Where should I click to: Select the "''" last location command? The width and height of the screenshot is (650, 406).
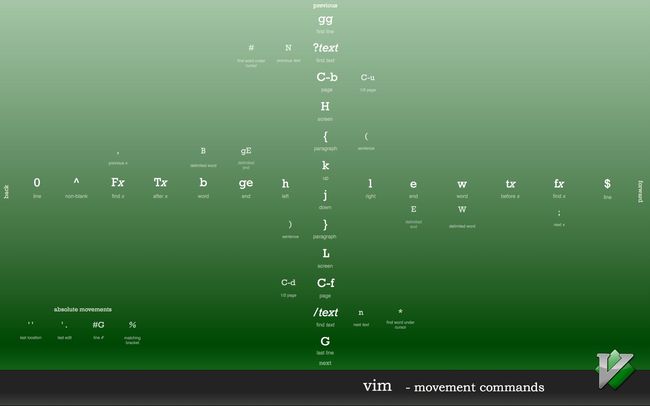(31, 324)
